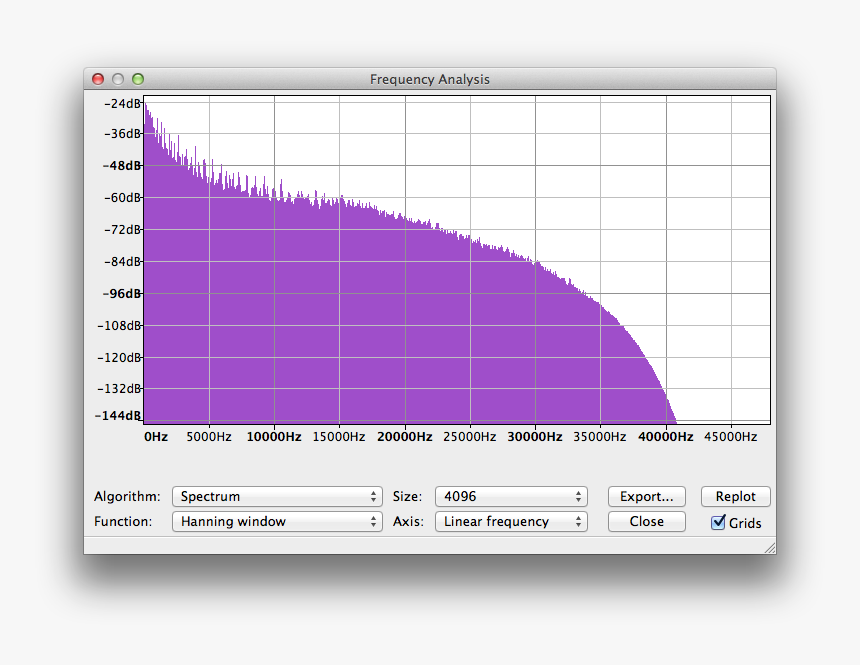Click the Axis: label
This screenshot has width=860, height=665.
pos(409,521)
